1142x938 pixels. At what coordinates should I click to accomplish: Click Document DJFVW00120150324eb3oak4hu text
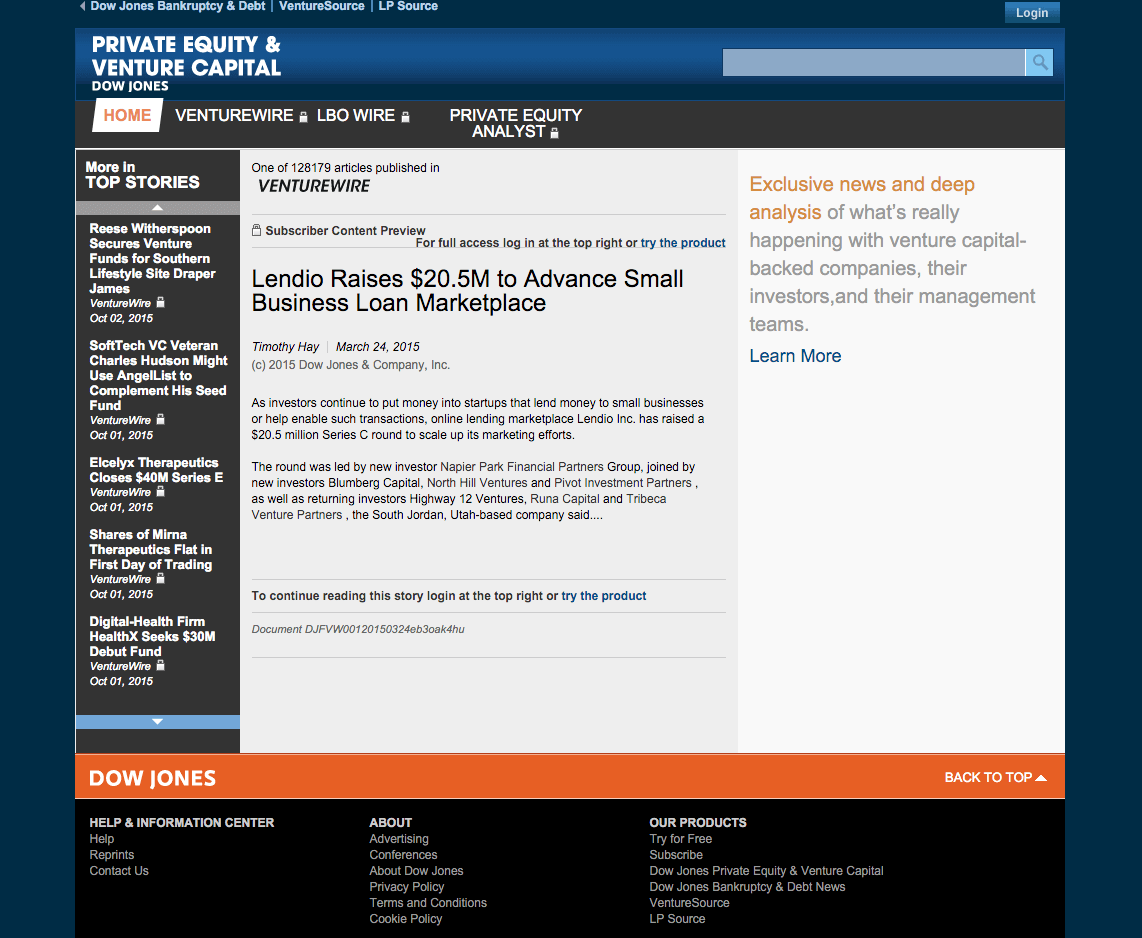click(358, 629)
